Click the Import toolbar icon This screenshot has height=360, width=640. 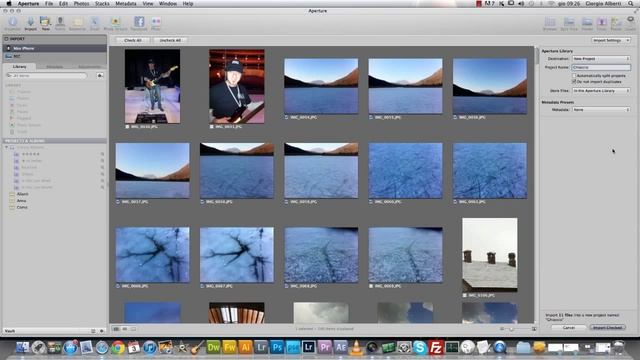click(x=30, y=23)
